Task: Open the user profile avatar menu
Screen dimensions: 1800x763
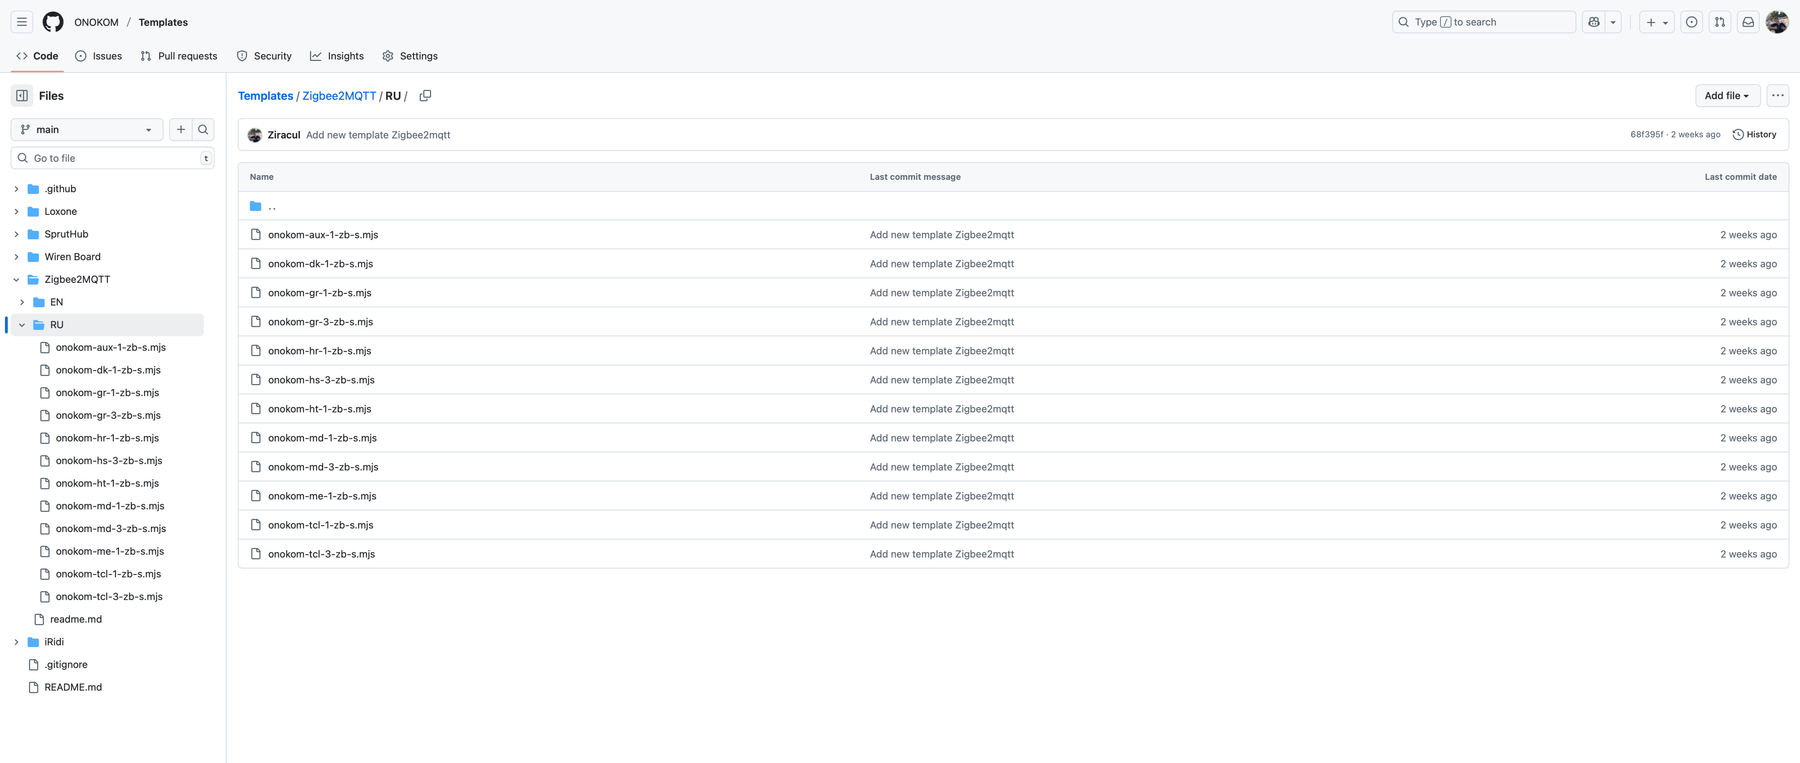Action: [1777, 22]
